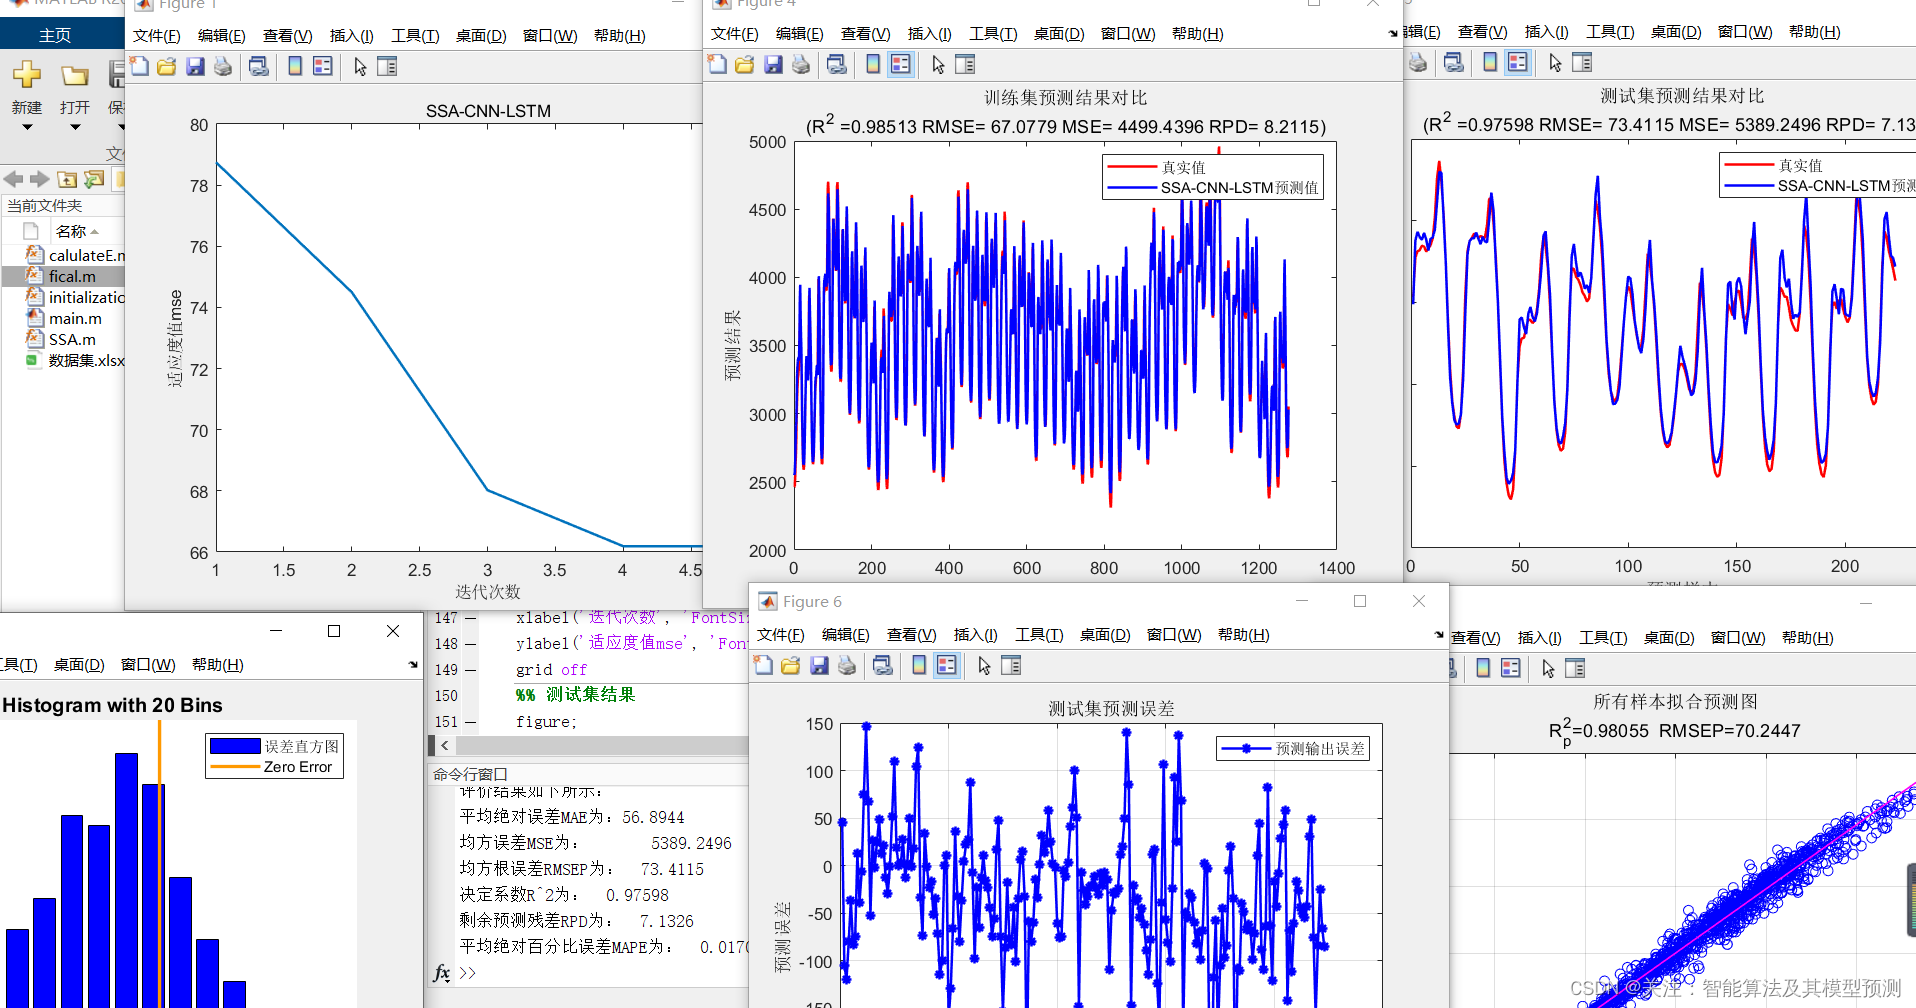
Task: Select MATLAB 主页 tab
Action: click(55, 35)
